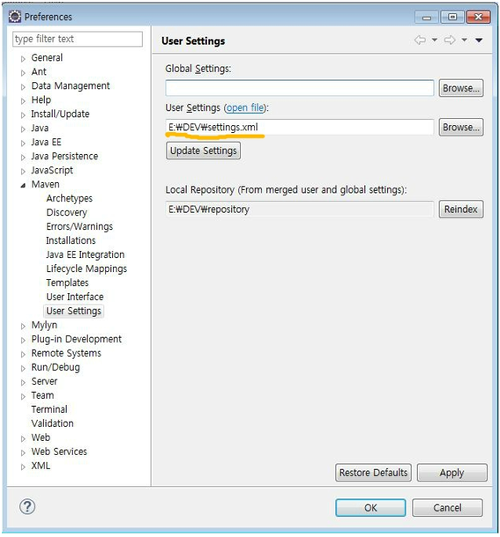Select User Settings tree item
This screenshot has width=500, height=537.
[74, 311]
